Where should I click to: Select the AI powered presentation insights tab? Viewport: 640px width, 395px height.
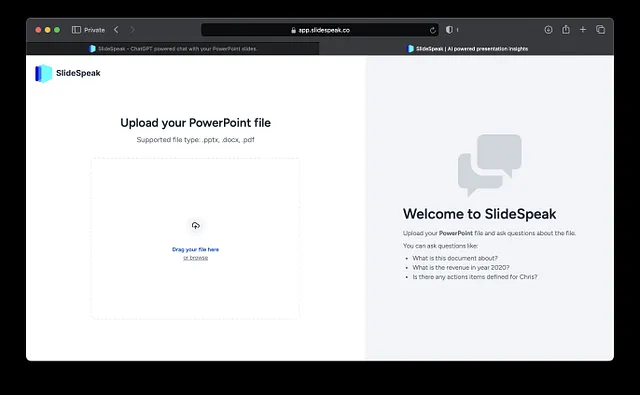coord(467,49)
